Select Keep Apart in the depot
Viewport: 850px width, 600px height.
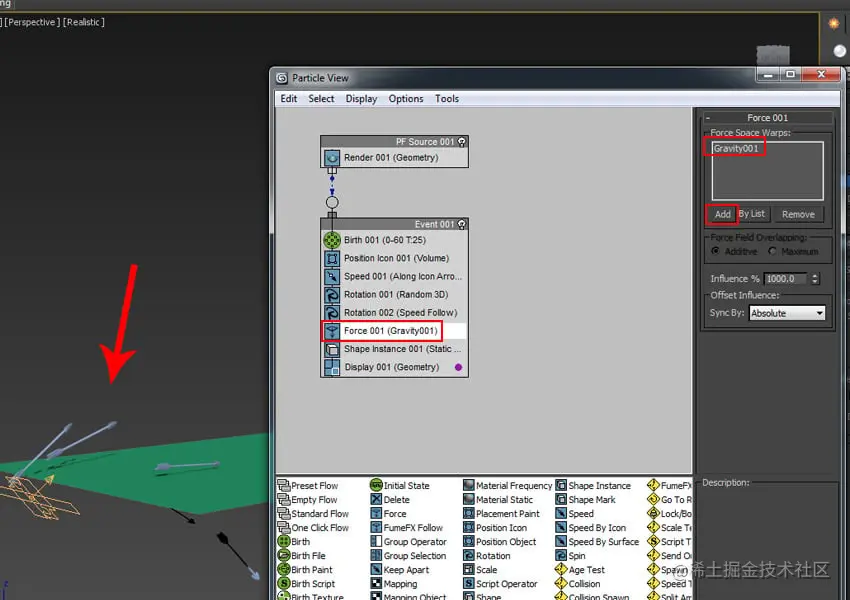tap(399, 570)
